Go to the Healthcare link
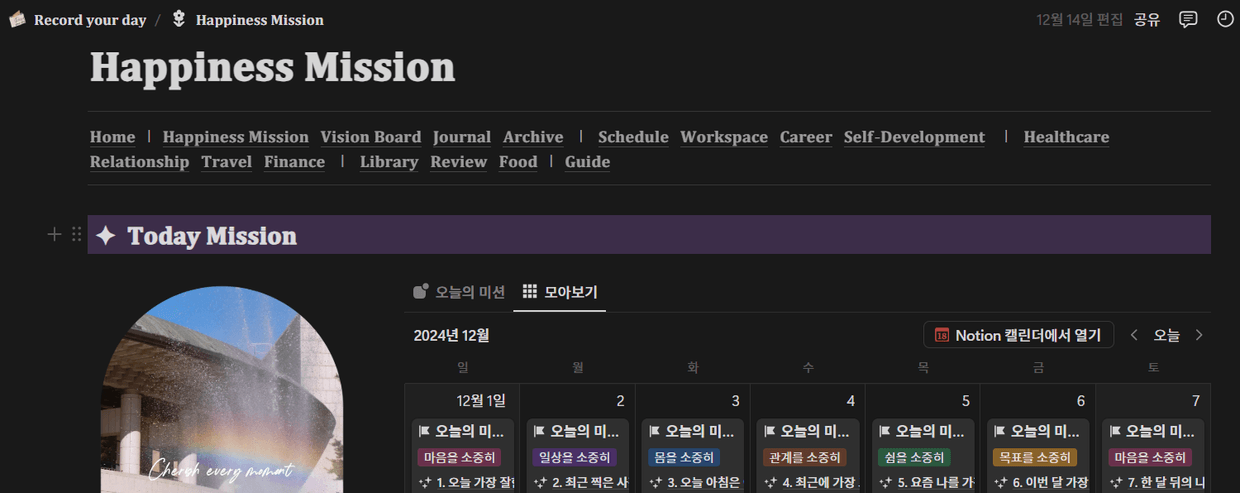Image resolution: width=1240 pixels, height=493 pixels. 1066,137
